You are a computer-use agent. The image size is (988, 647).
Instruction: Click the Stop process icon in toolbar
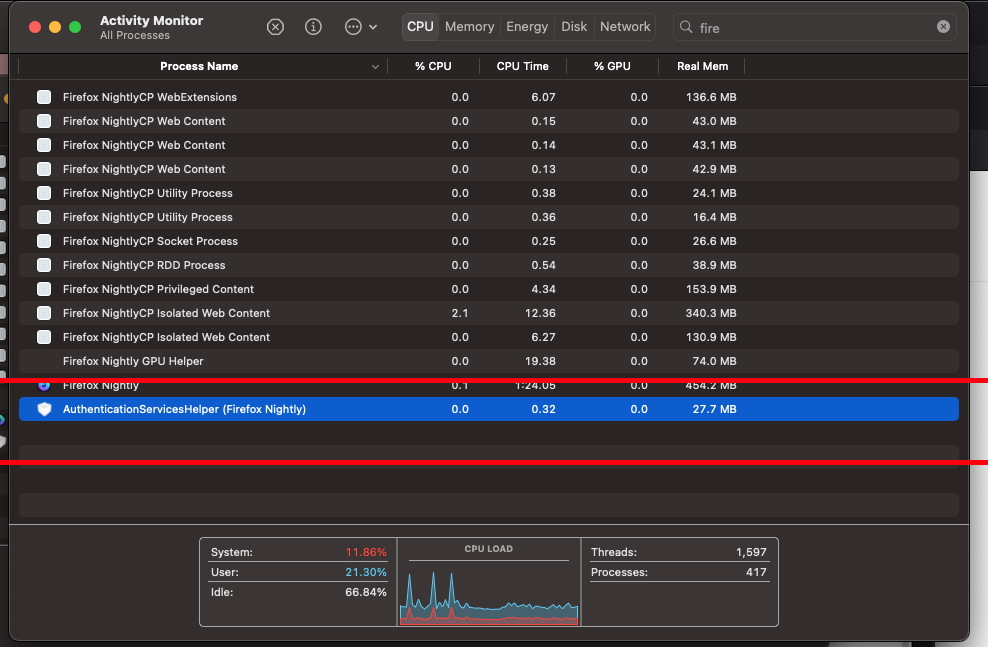(275, 27)
